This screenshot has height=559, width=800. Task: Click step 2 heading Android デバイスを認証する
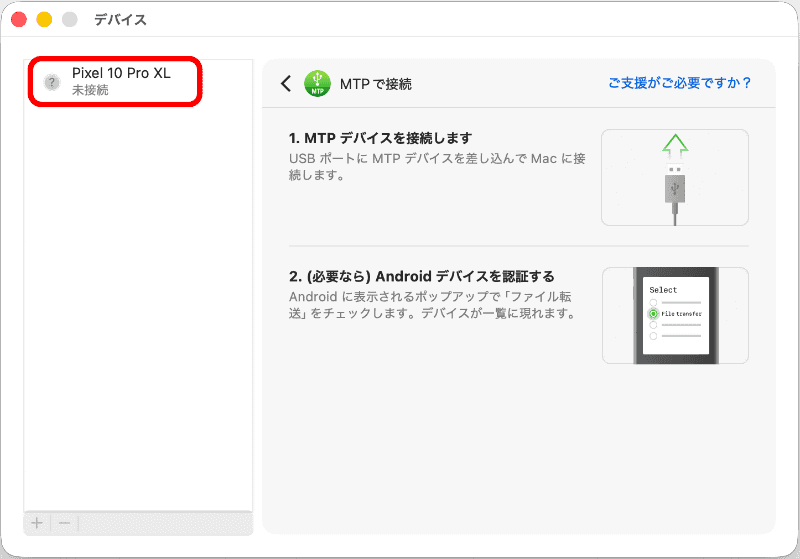point(421,276)
